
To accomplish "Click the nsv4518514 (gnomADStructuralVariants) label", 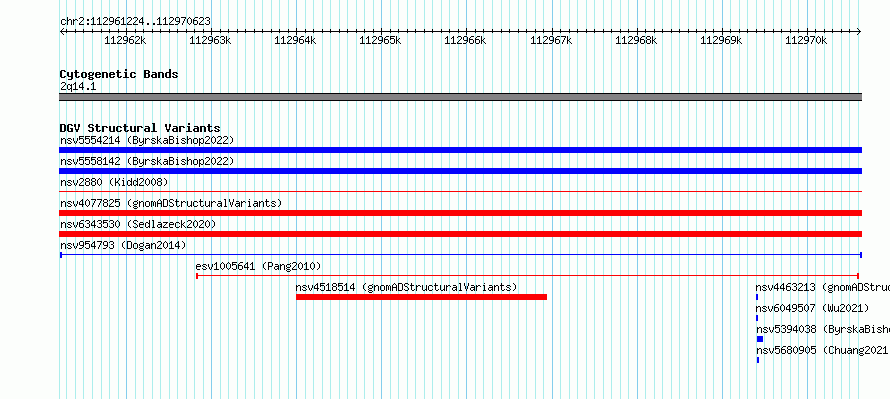I will [x=406, y=287].
